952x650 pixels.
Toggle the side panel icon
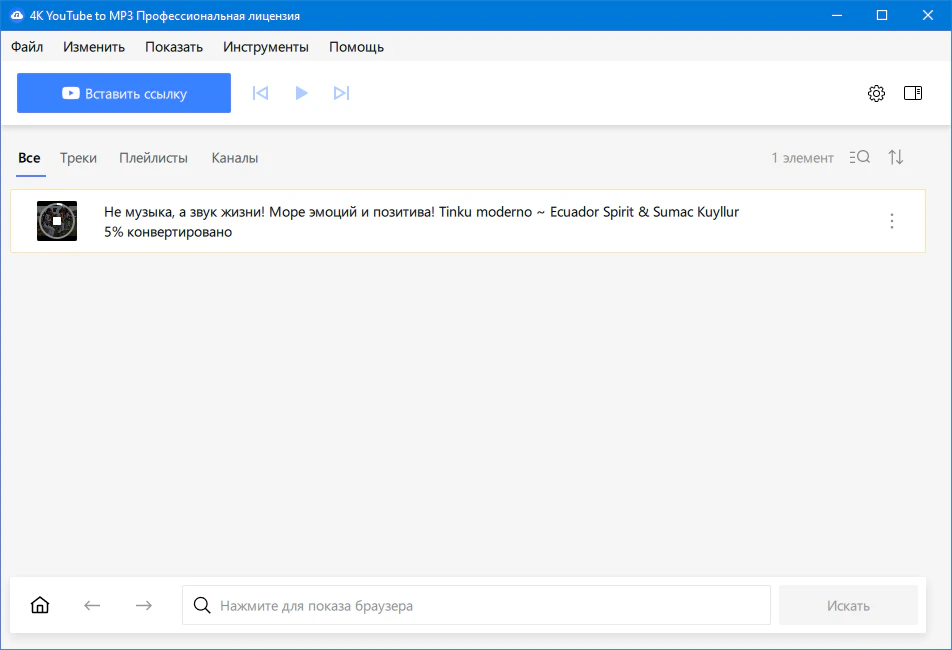(x=913, y=93)
